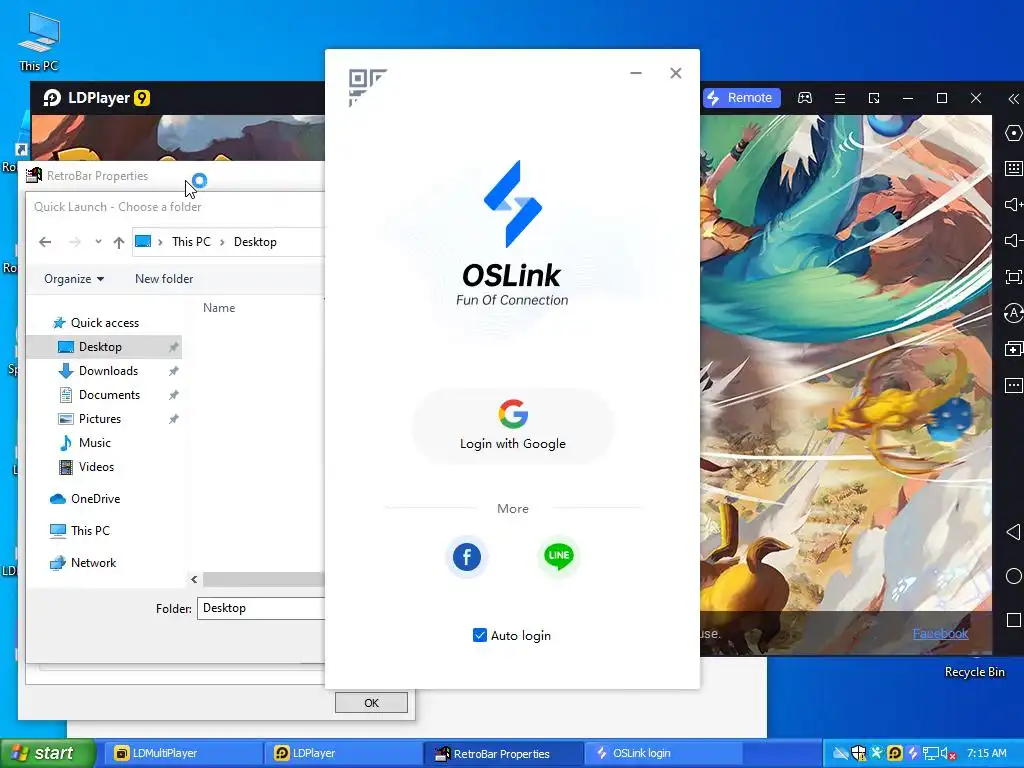The height and width of the screenshot is (768, 1024).
Task: Open the keyboard mapping icon in LDPlayer
Action: [1014, 168]
